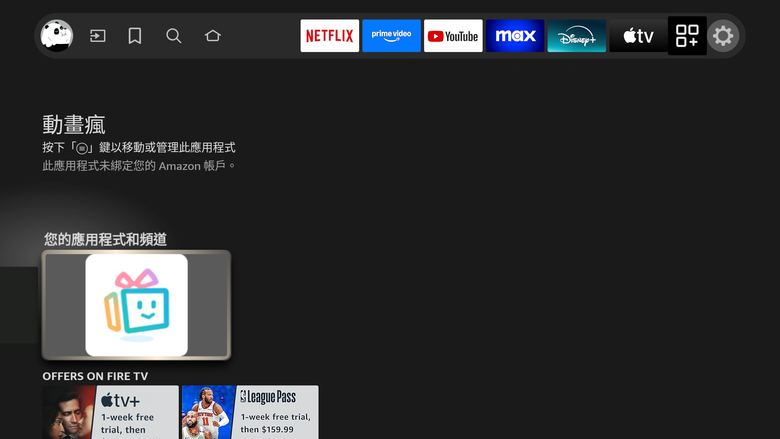
Task: Click the 您的應用程式和頻道 heading
Action: [105, 239]
